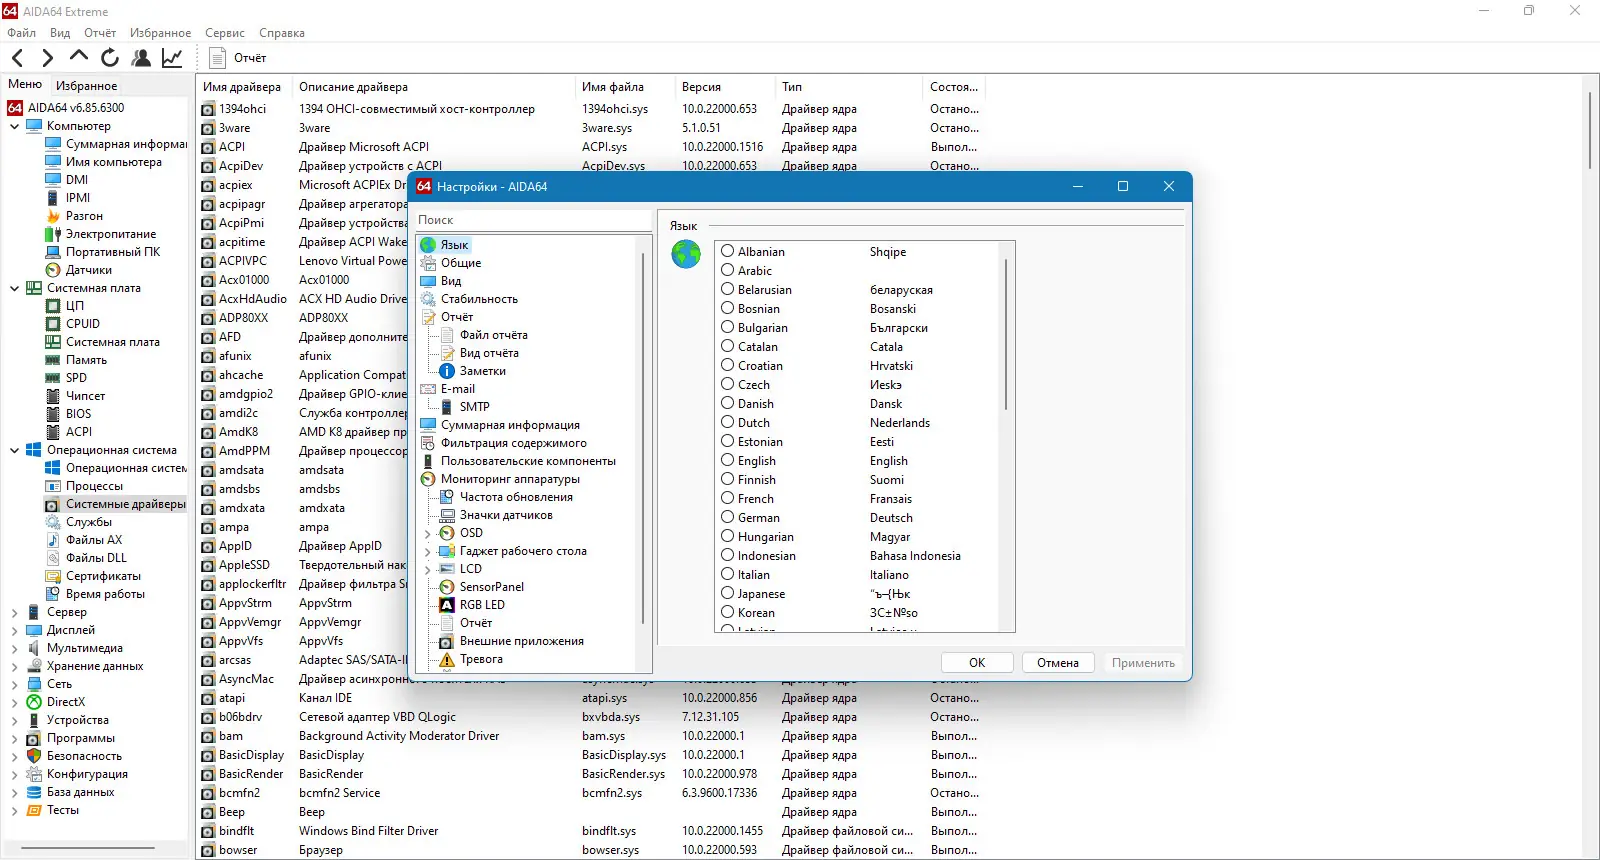Collapse the Системная плата tree node
Screen dimensions: 1600x860
tap(14, 288)
